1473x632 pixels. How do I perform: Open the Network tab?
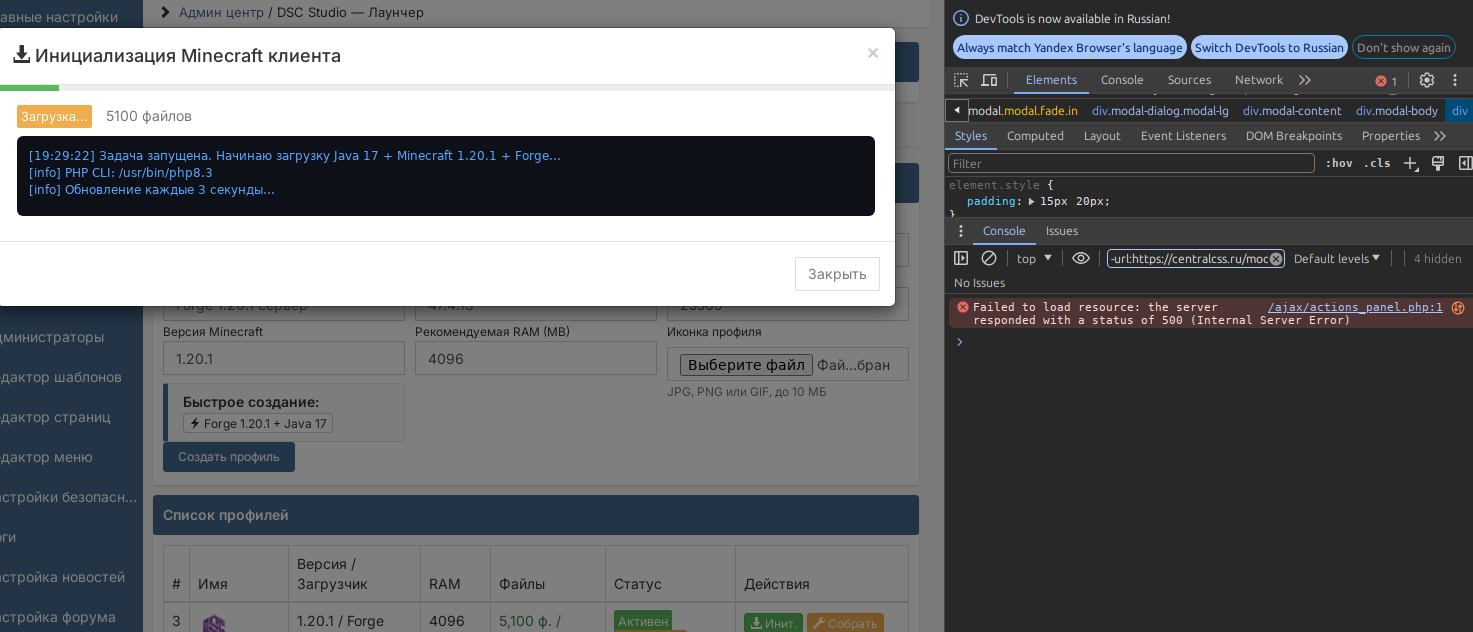click(1258, 80)
